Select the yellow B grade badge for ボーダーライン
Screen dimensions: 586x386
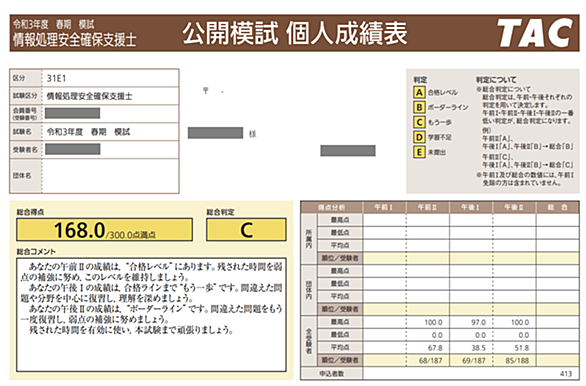[419, 107]
